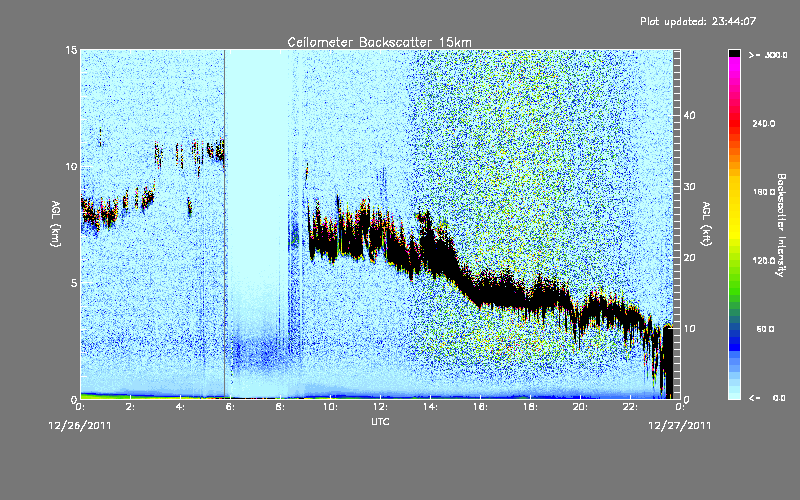Click the "12:" hour tick label
The image size is (800, 500).
coord(380,407)
